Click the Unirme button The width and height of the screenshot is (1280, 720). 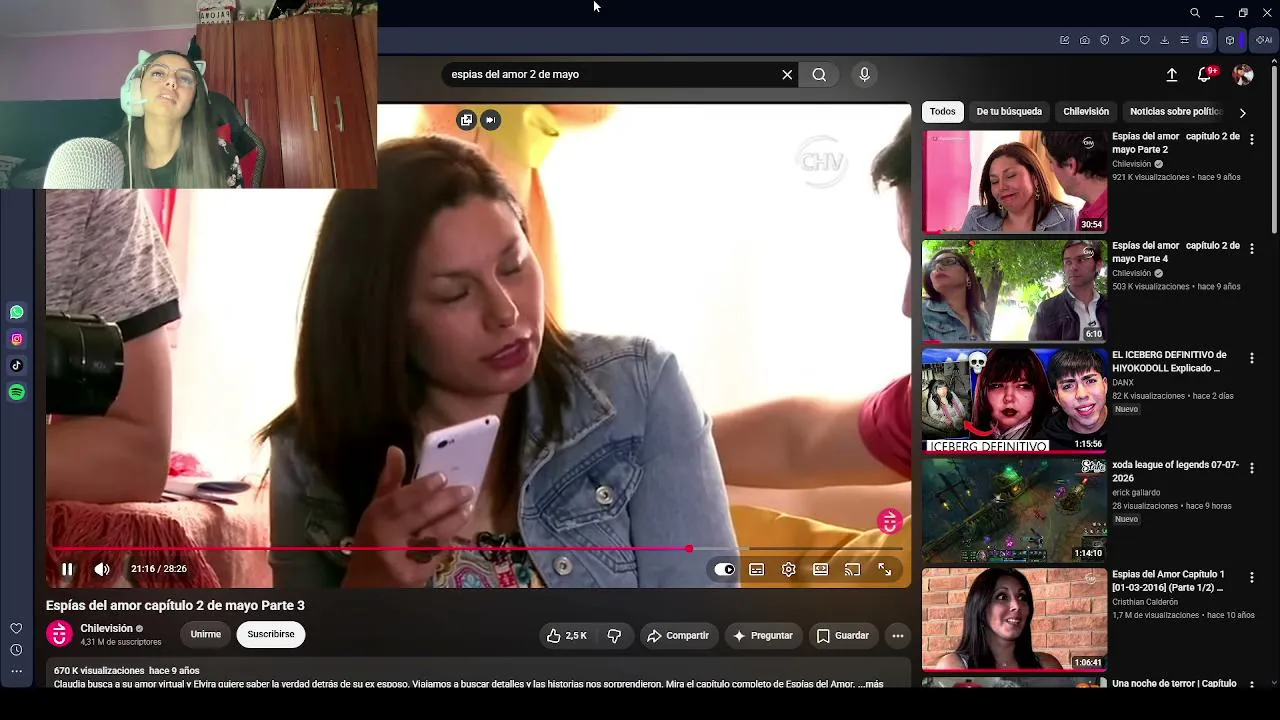[206, 635]
